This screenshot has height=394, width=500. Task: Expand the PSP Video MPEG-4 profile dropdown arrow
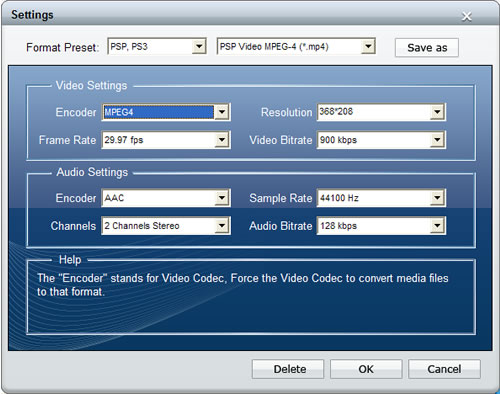(x=368, y=46)
